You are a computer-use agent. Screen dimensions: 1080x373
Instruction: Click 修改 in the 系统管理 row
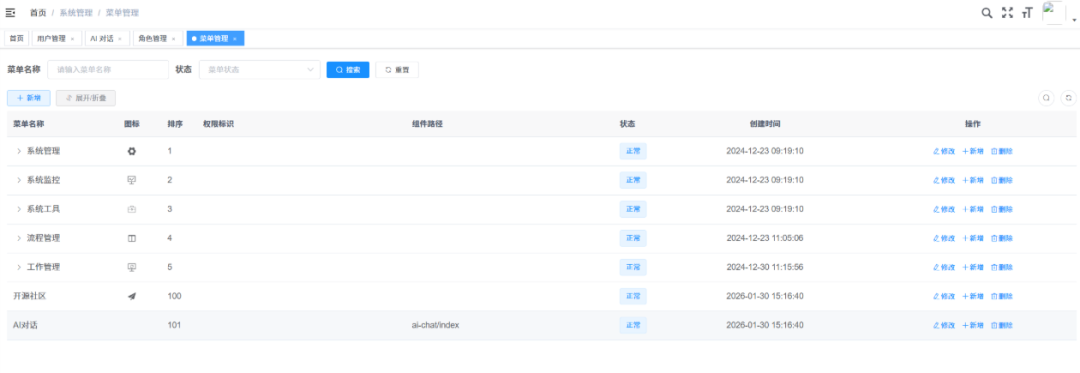pos(944,151)
